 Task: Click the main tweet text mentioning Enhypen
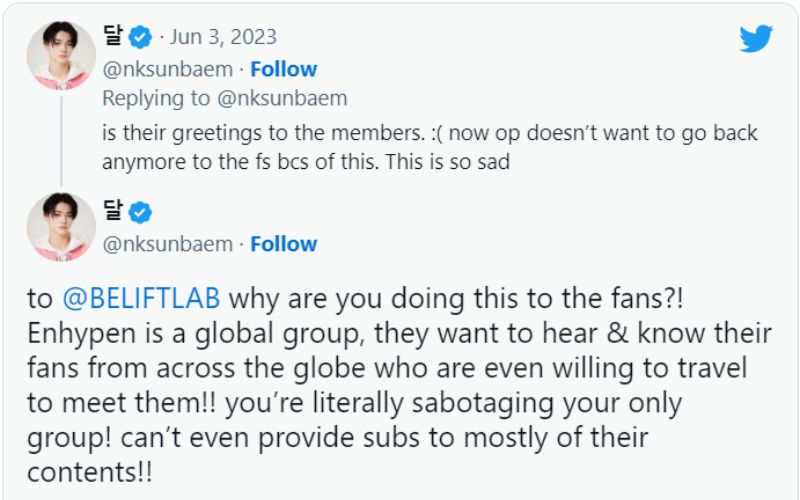coord(400,368)
